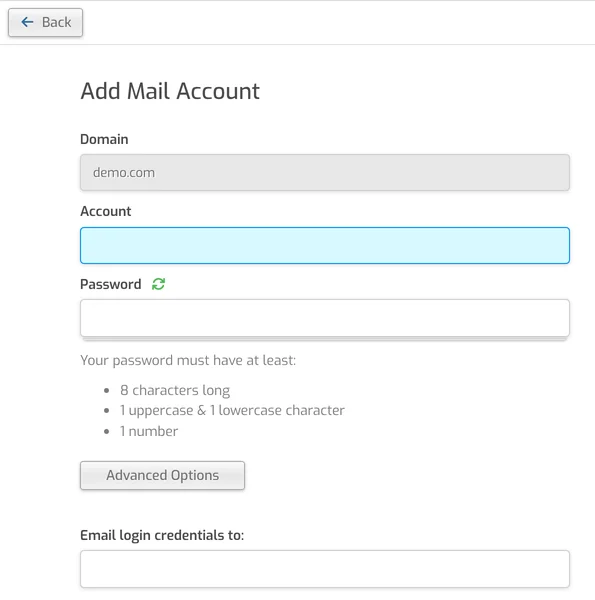Screen dimensions: 595x600
Task: Click the Add Mail Account heading
Action: tap(170, 91)
